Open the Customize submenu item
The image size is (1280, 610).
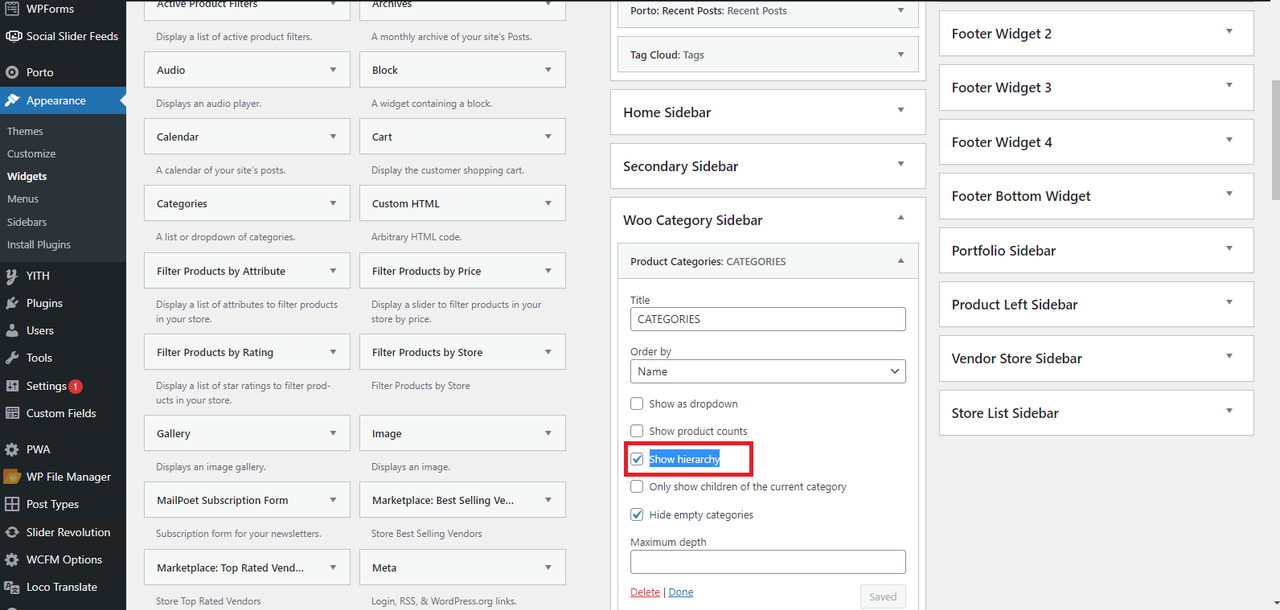31,154
